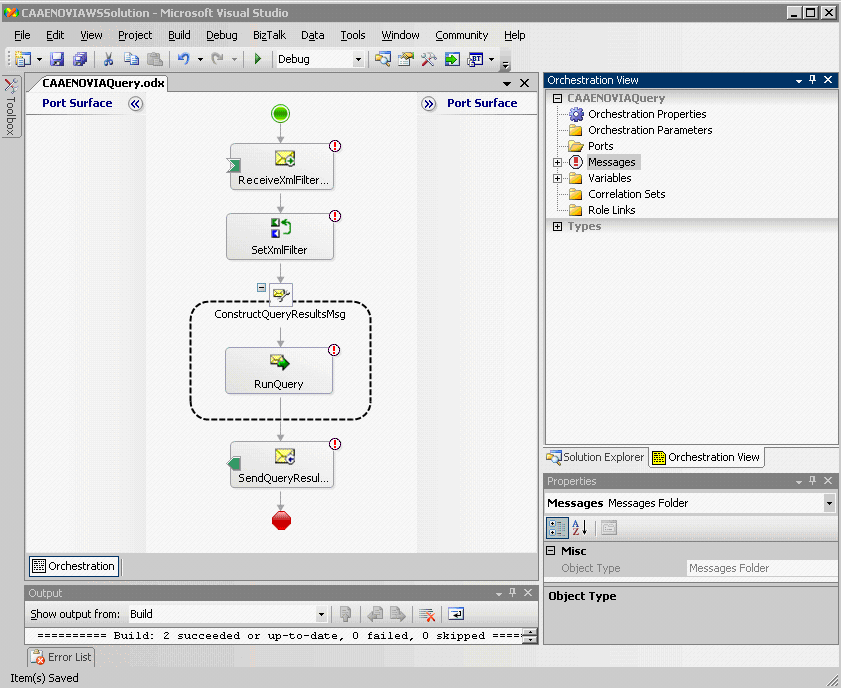Image resolution: width=841 pixels, height=688 pixels.
Task: Open the BizTalk menu
Action: pos(269,35)
